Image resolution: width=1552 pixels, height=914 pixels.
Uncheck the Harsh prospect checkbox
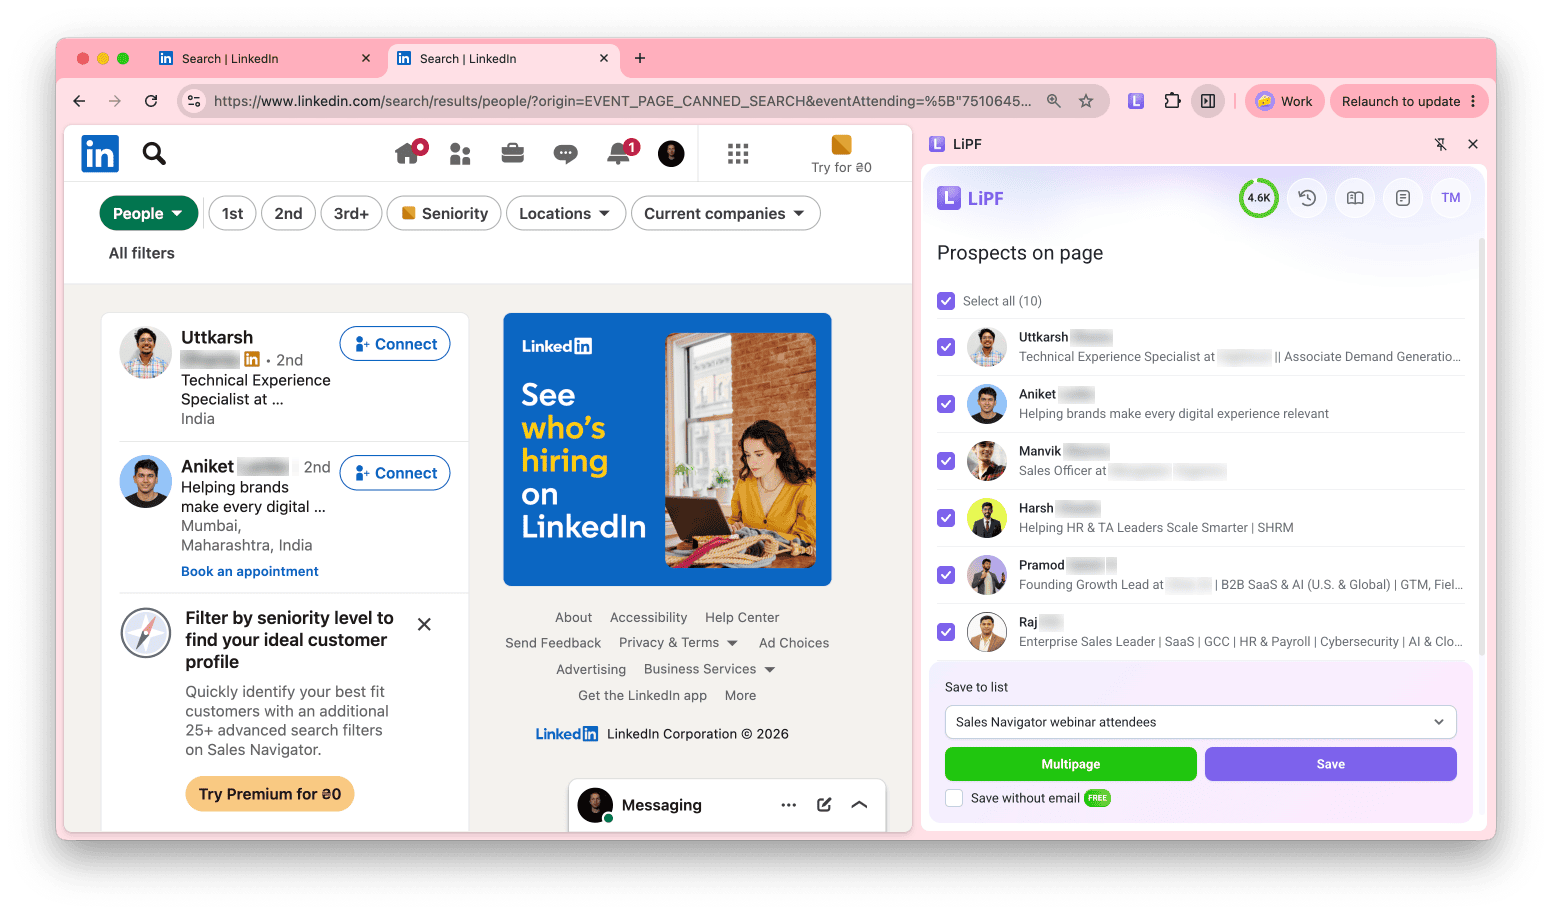(946, 518)
